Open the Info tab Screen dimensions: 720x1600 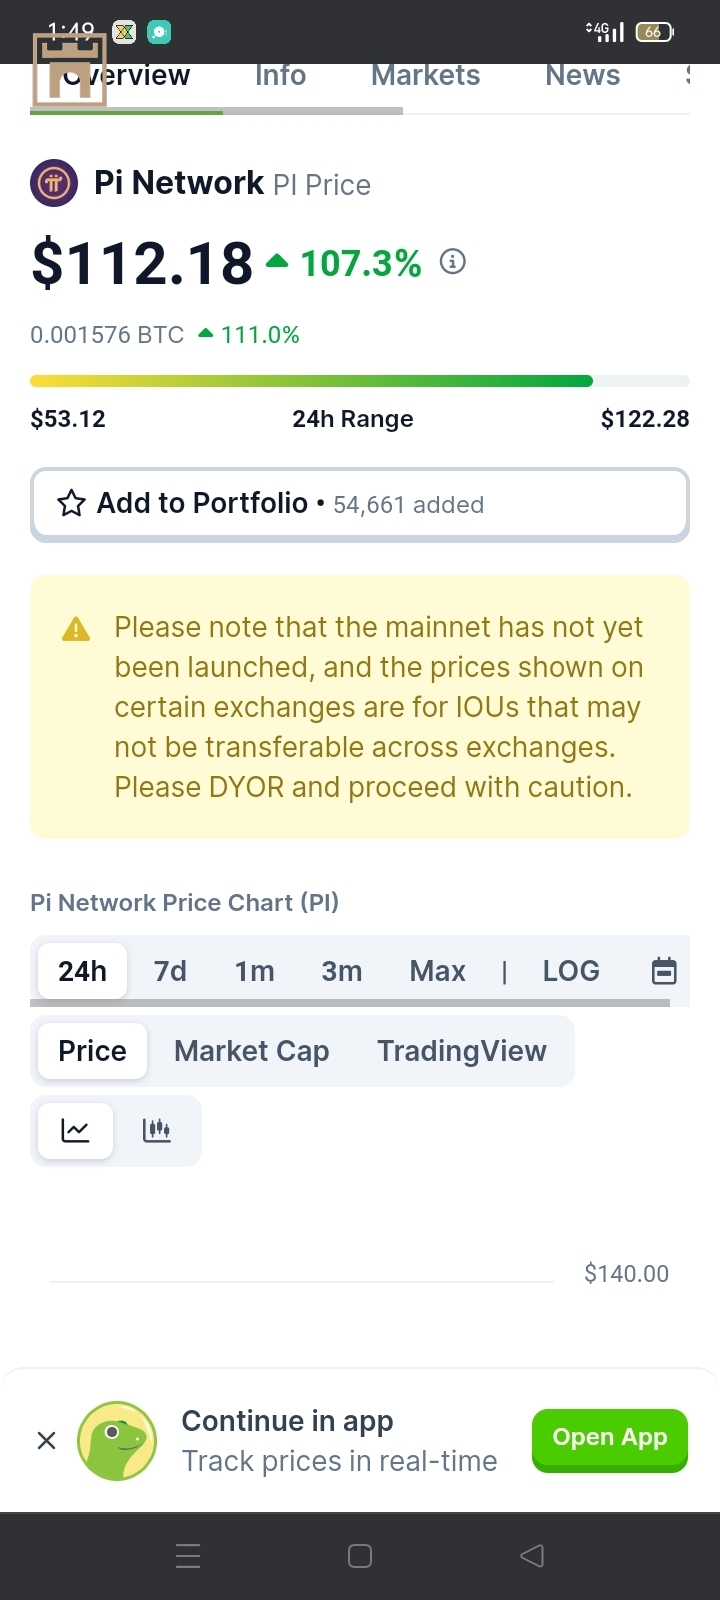click(x=280, y=76)
